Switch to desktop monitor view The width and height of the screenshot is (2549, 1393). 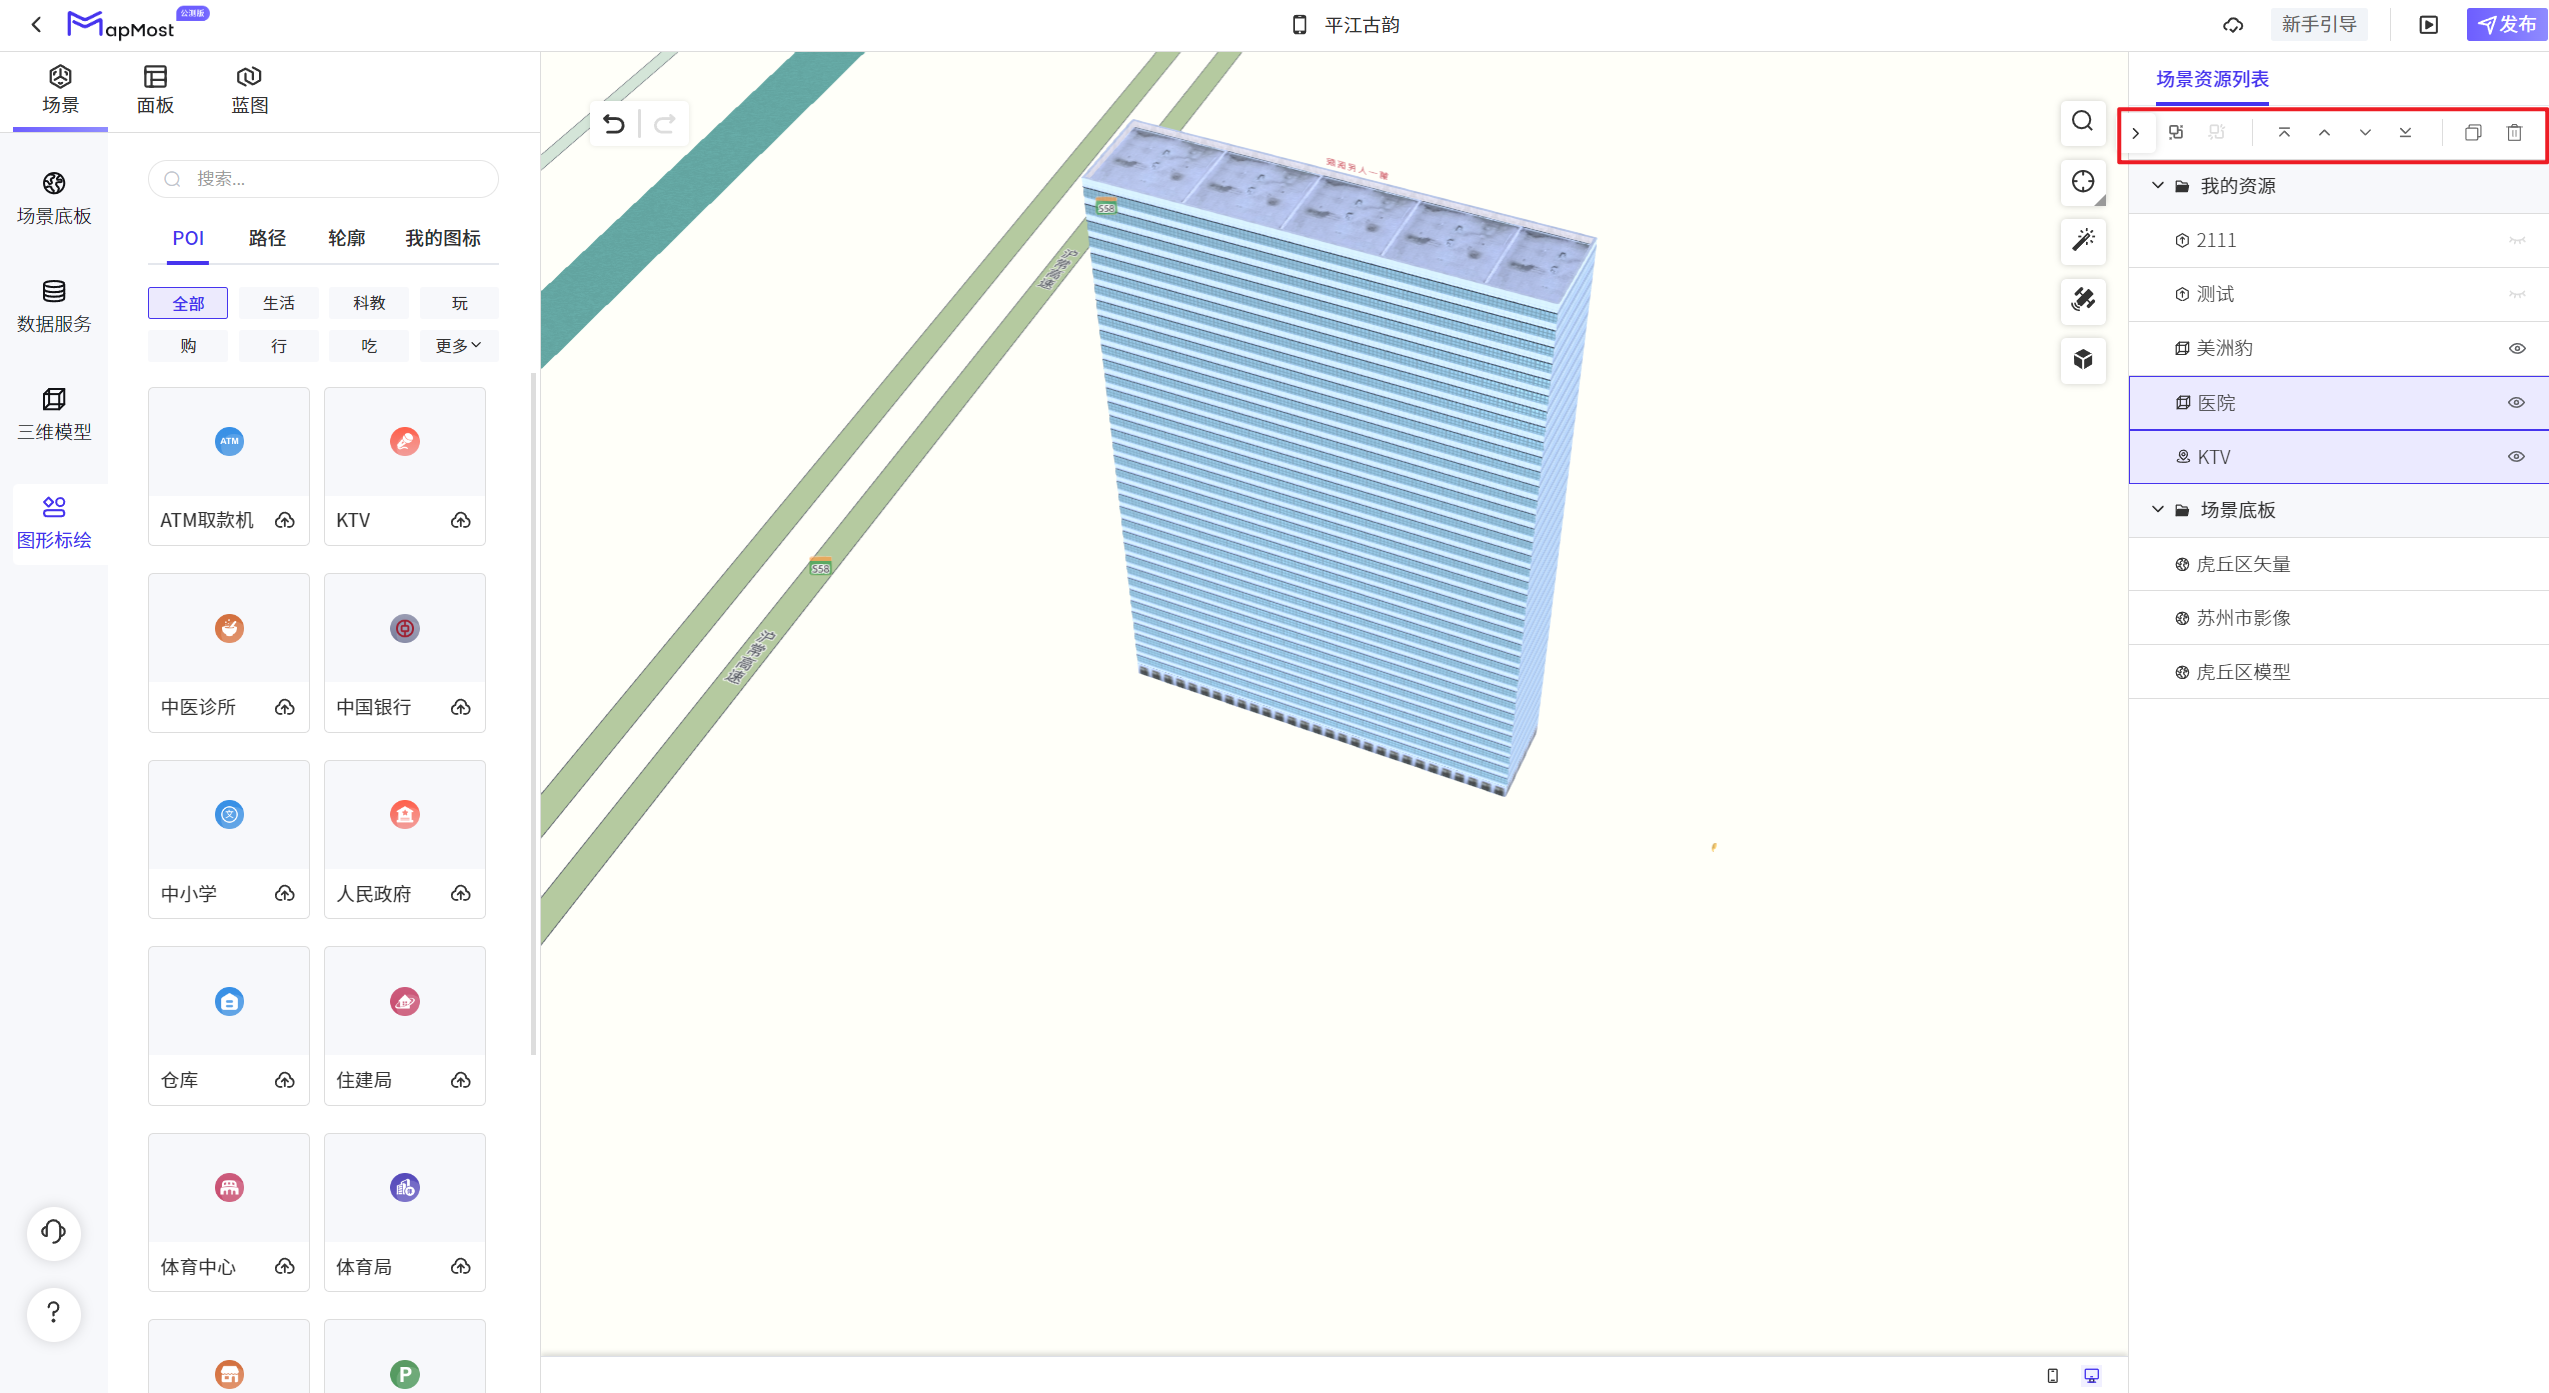(x=2091, y=1376)
